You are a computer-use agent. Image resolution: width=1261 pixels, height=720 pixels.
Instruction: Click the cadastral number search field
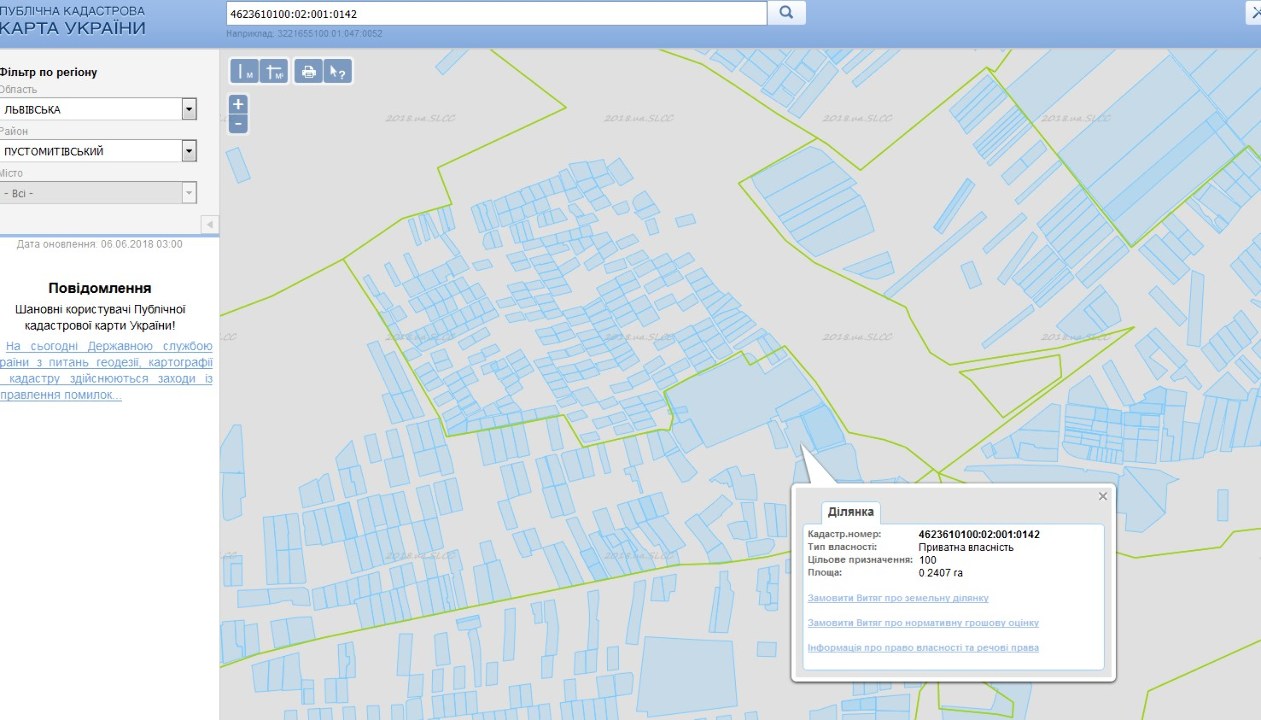(x=496, y=14)
